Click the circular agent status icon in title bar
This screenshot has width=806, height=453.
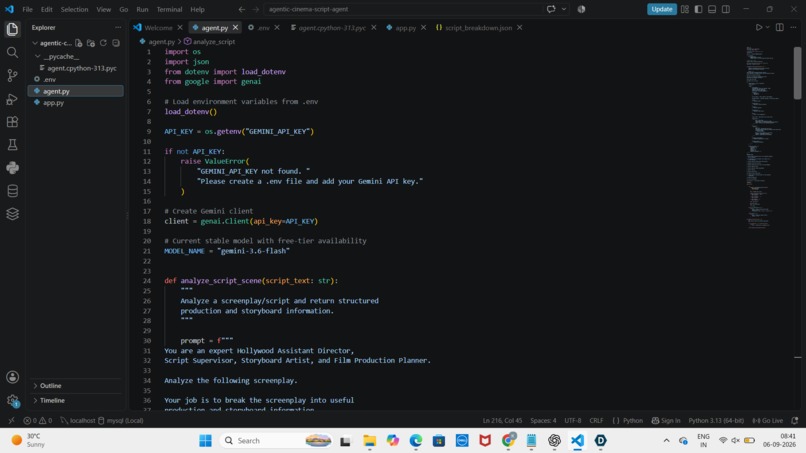click(x=581, y=9)
